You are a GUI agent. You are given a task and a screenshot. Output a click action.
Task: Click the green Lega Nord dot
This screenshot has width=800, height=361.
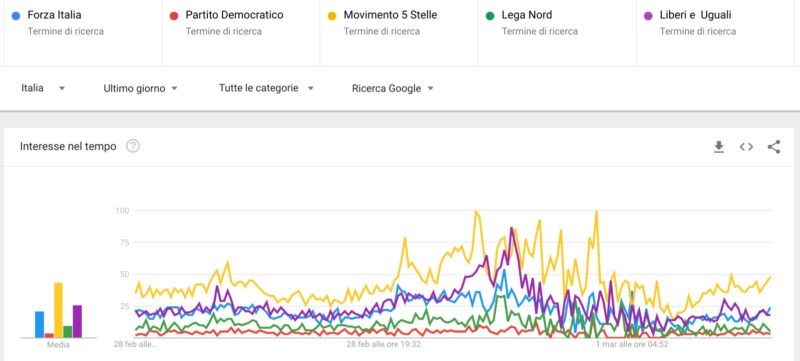click(x=490, y=16)
